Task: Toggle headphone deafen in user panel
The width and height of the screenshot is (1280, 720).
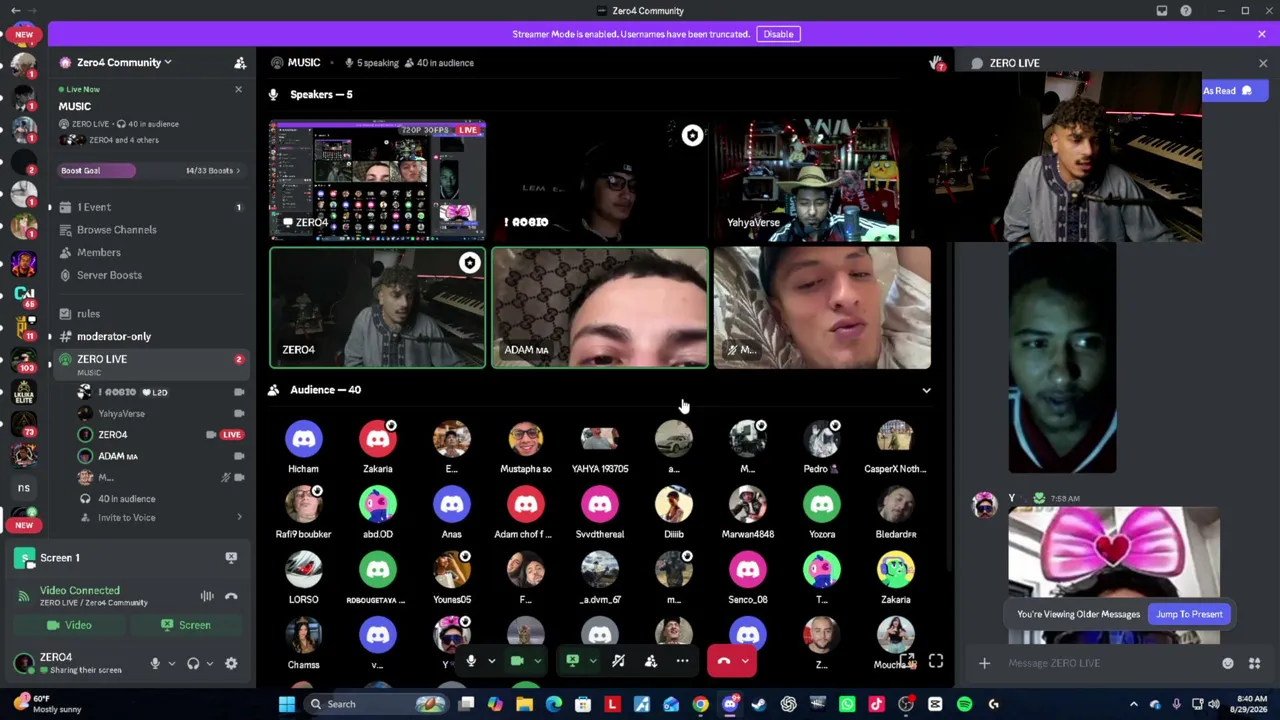Action: pos(193,663)
